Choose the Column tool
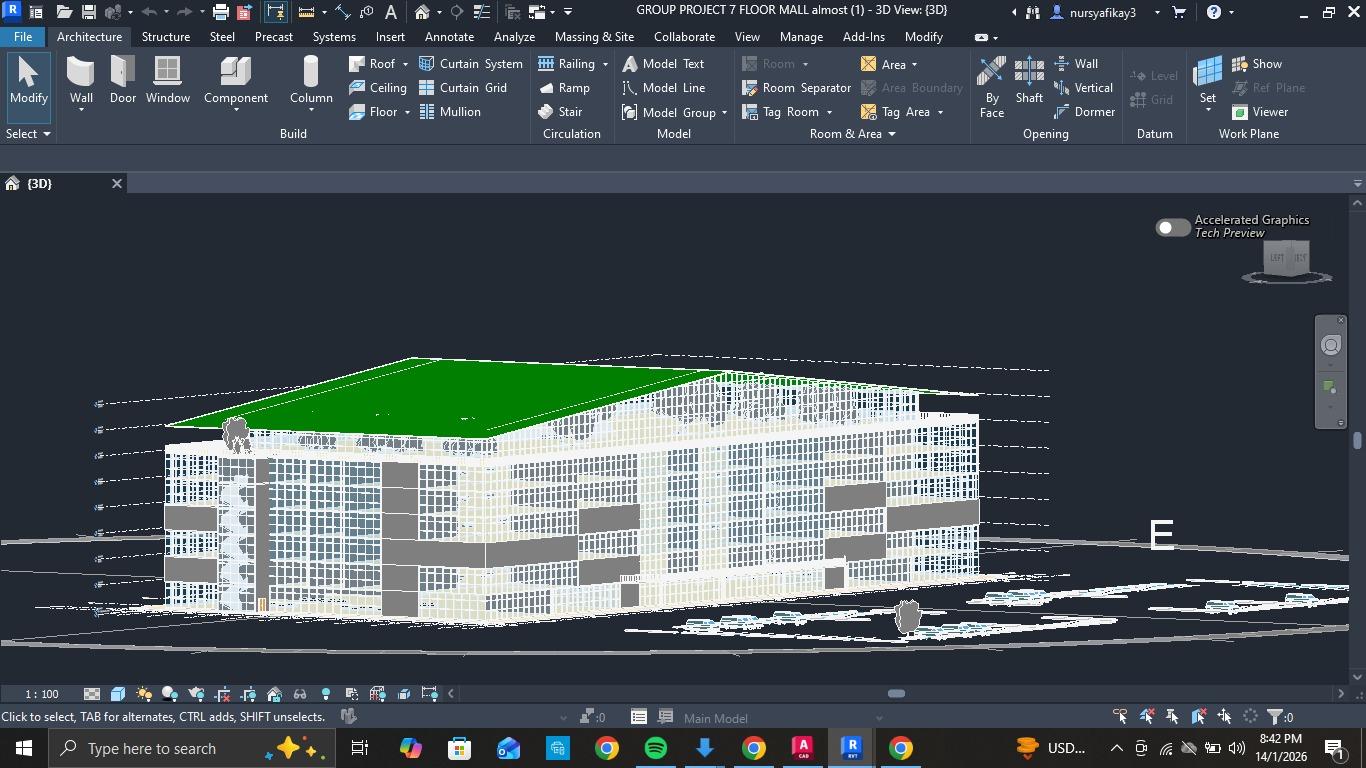This screenshot has height=768, width=1366. pyautogui.click(x=311, y=80)
